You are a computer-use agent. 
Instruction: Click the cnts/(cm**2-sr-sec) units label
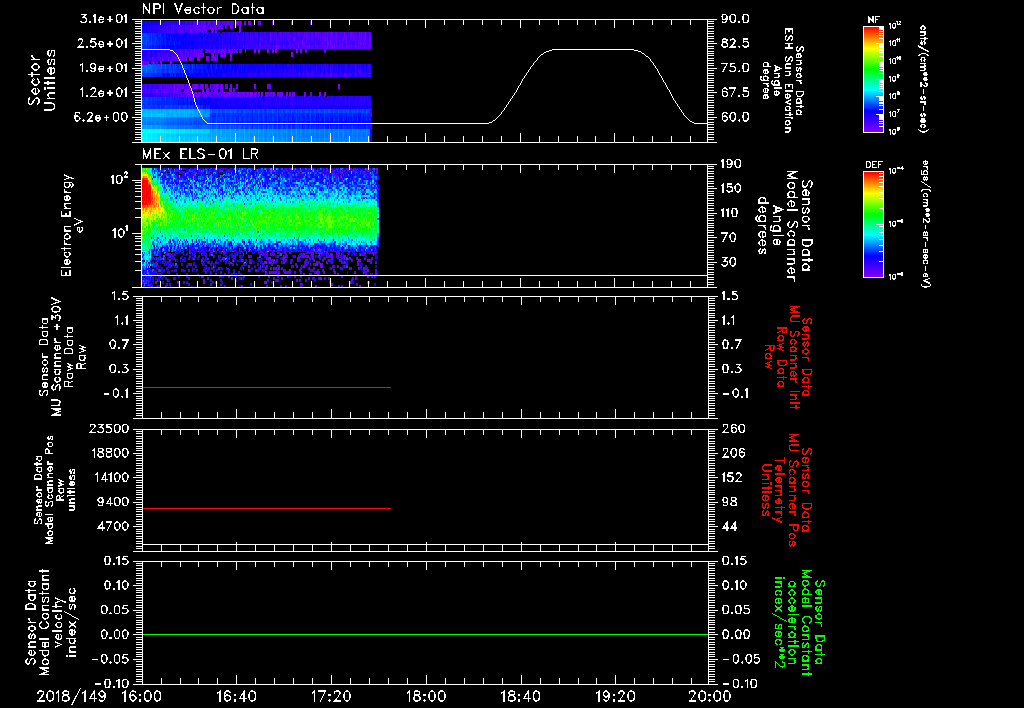[x=923, y=78]
